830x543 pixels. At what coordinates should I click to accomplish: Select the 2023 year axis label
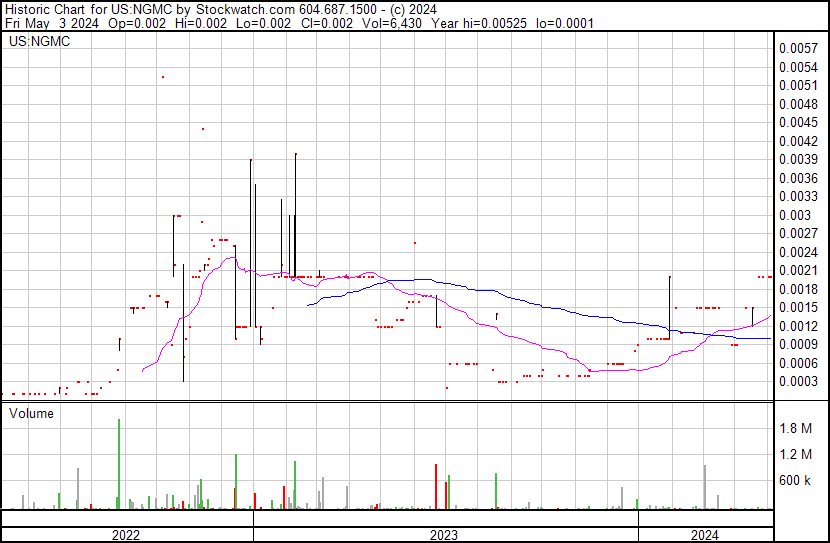444,535
